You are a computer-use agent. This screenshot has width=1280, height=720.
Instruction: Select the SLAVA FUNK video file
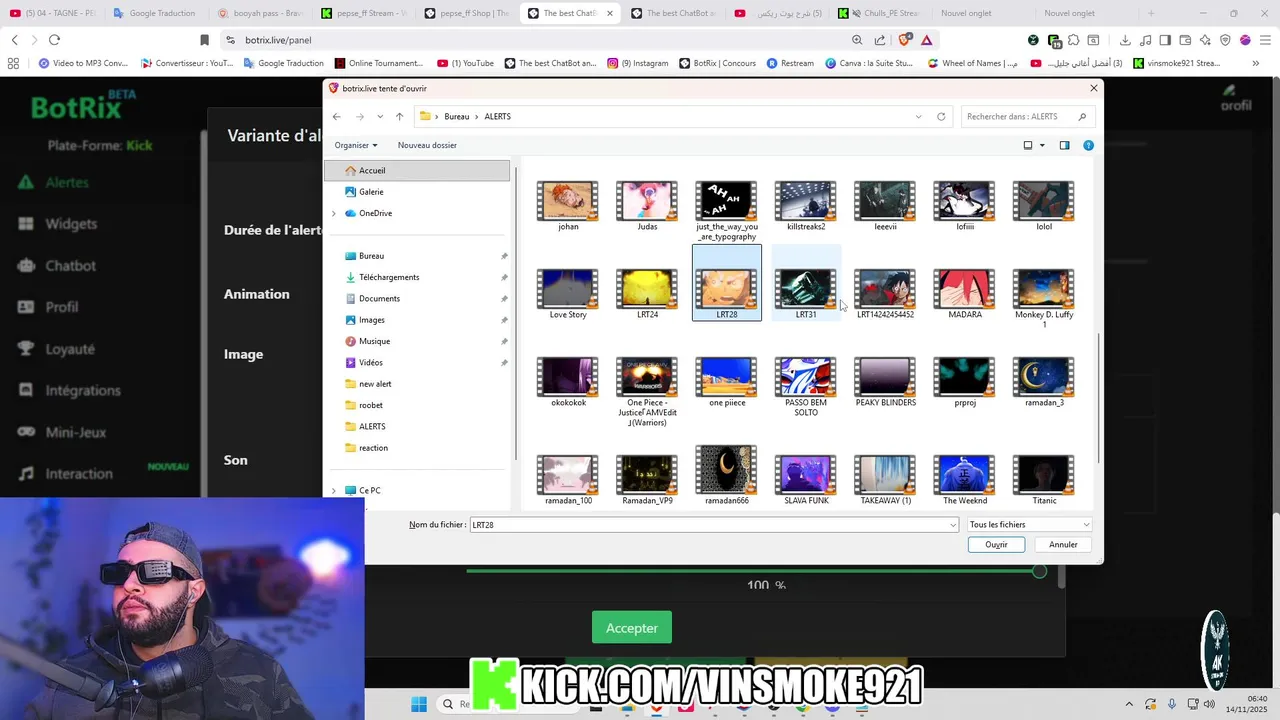pos(806,480)
